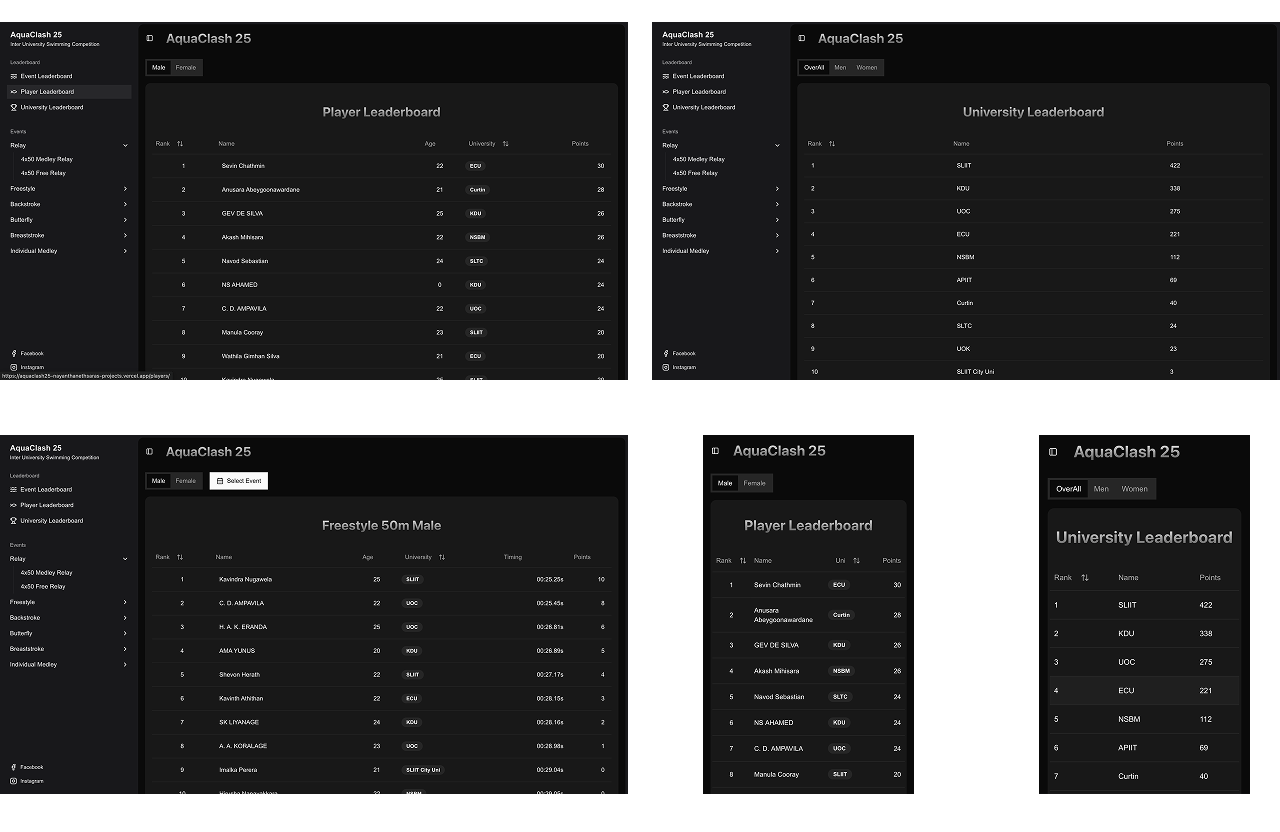The image size is (1280, 832).
Task: Toggle sidebar icon in desktop University Leaderboard view
Action: (x=802, y=38)
